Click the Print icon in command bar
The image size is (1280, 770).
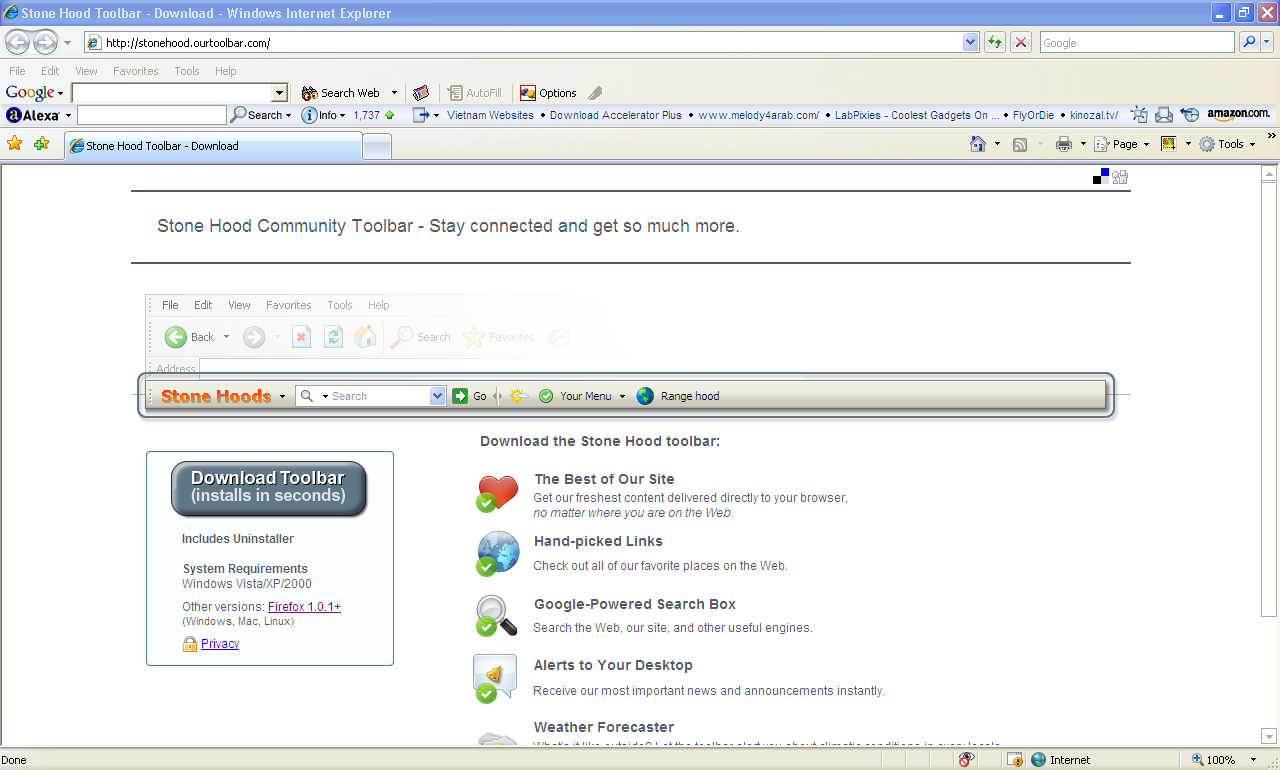1064,144
